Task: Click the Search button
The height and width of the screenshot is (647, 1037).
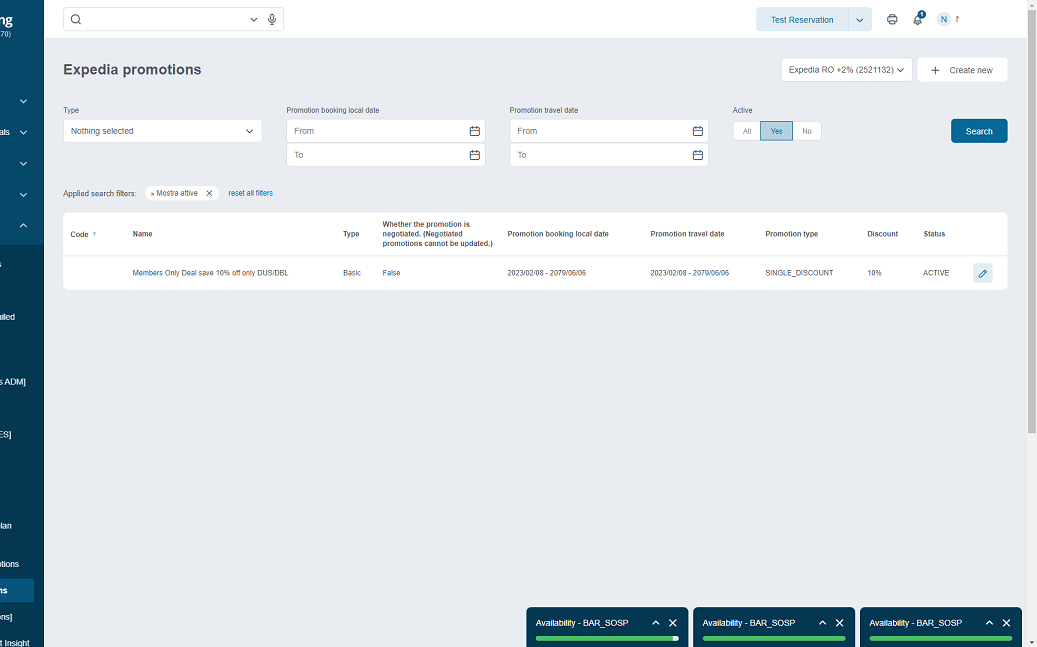Action: tap(979, 131)
